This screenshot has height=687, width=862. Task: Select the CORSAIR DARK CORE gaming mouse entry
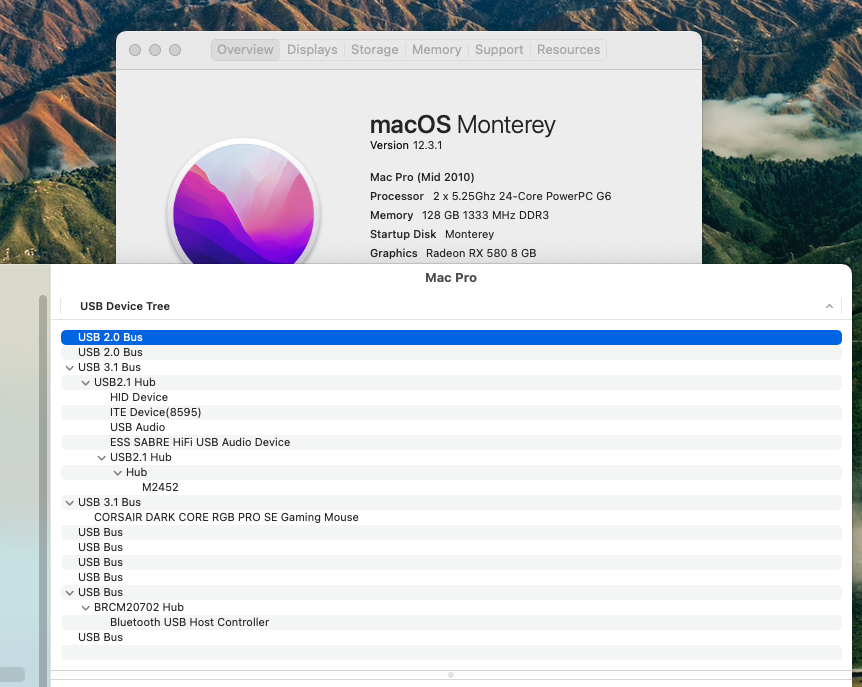tap(226, 517)
